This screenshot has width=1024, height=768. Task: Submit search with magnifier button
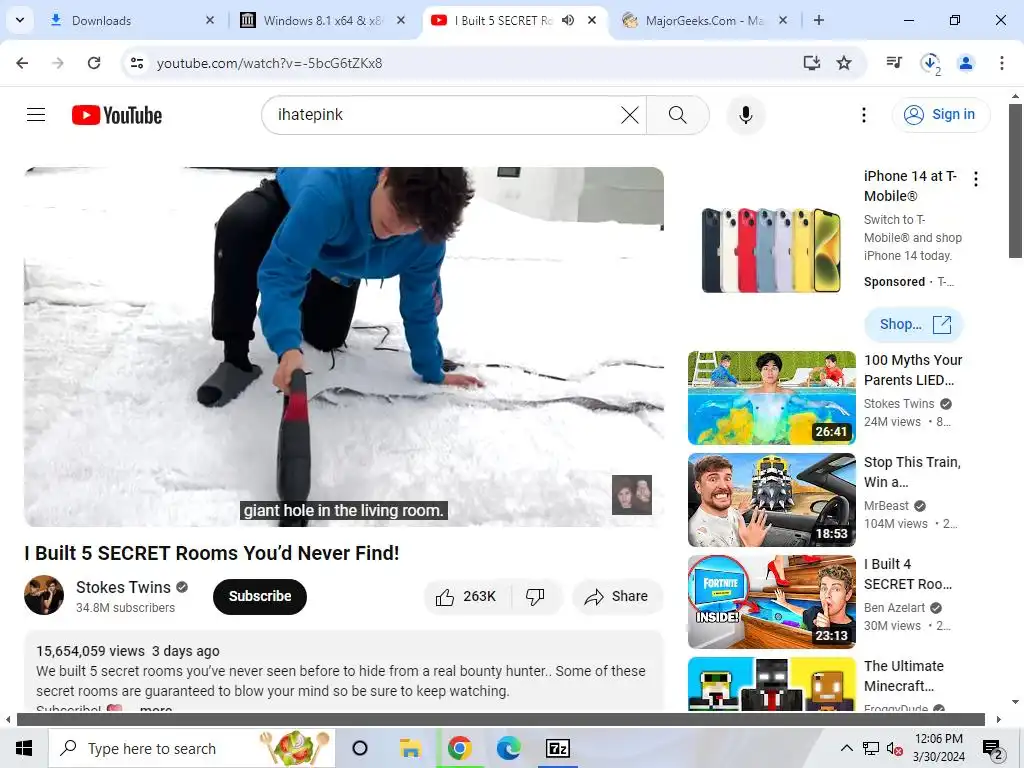678,115
